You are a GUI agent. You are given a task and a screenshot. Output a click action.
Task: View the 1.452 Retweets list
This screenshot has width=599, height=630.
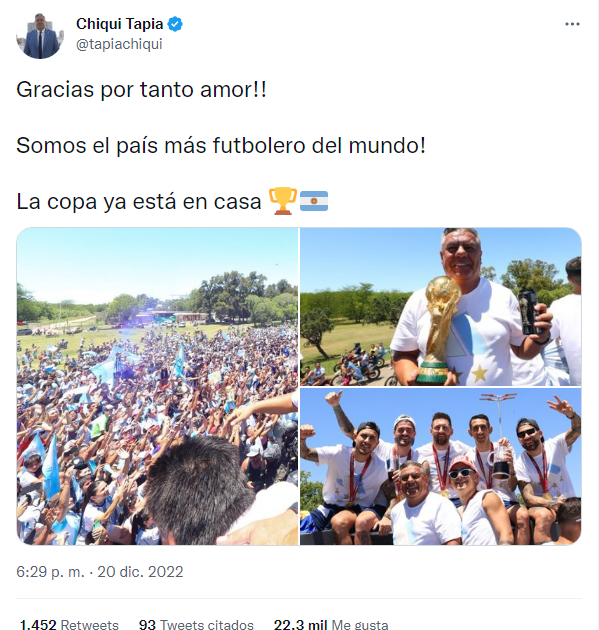(x=69, y=624)
